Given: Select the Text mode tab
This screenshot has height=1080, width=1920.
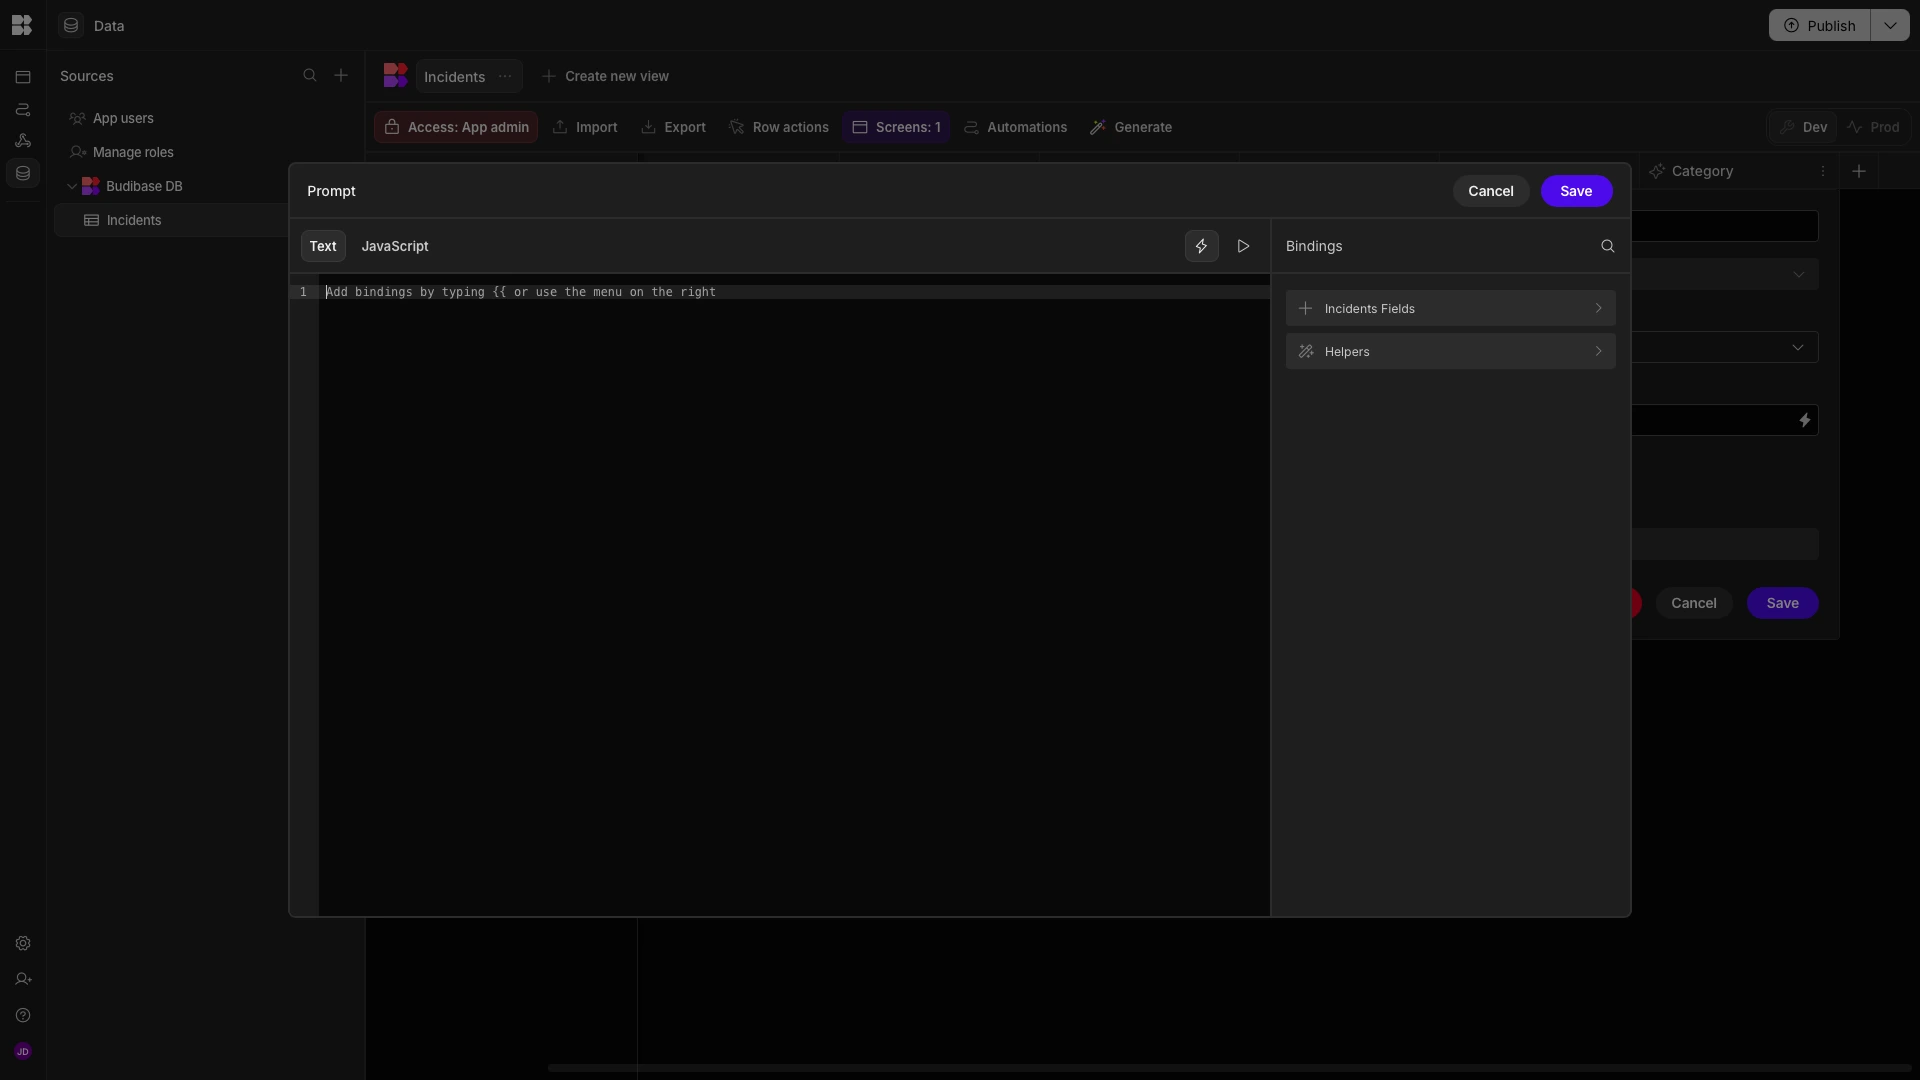Looking at the screenshot, I should 323,246.
